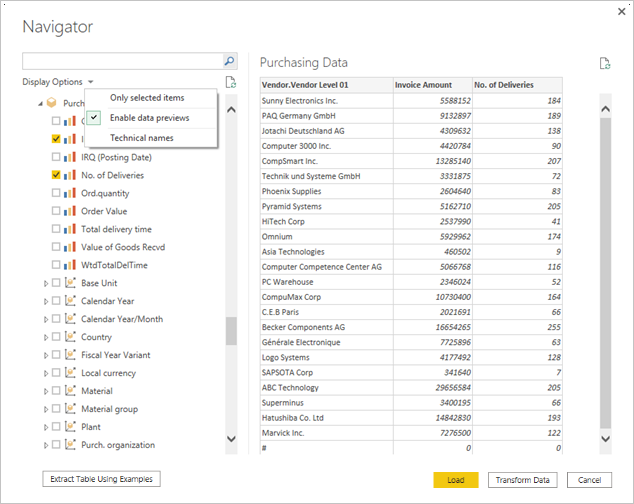Close the Navigator dialog with X
This screenshot has height=504, width=634.
coord(621,12)
